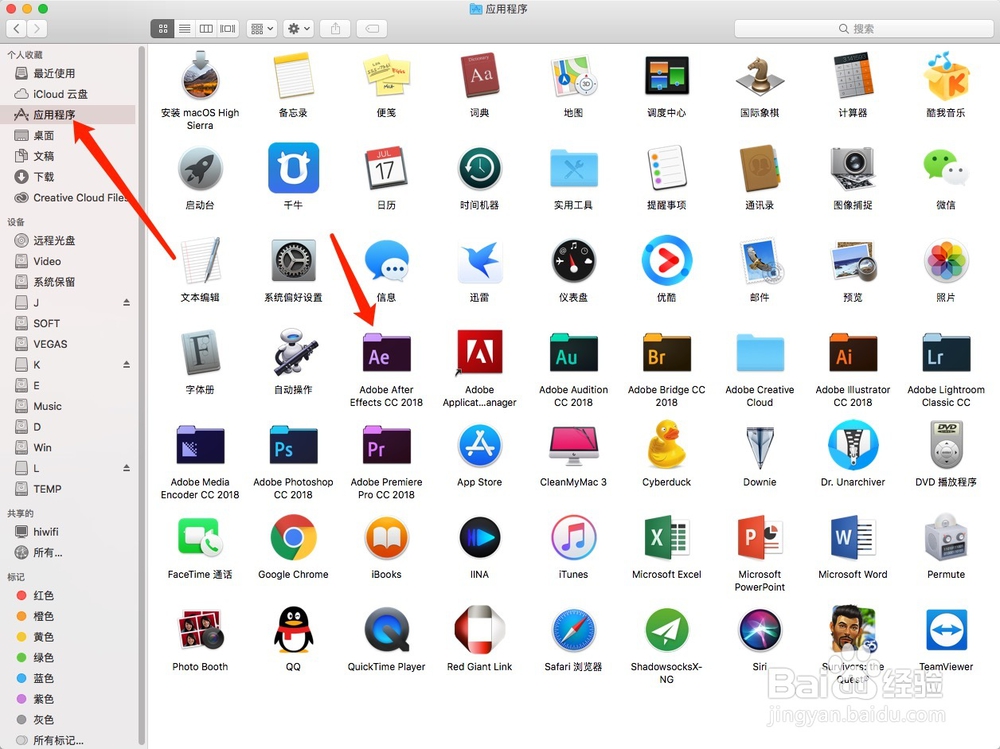Select the Siri app icon

click(760, 630)
